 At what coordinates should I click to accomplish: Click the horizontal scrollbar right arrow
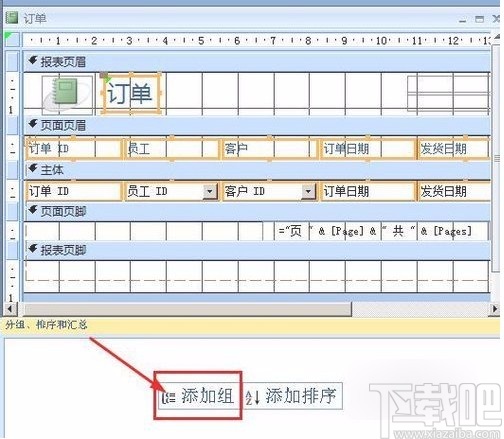click(495, 309)
